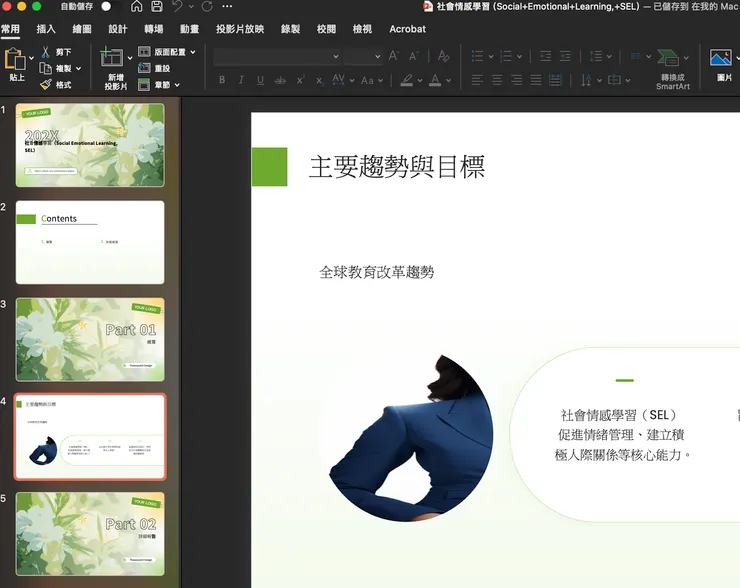Apply the text highlight color
Screen dimensions: 740x588
point(406,80)
